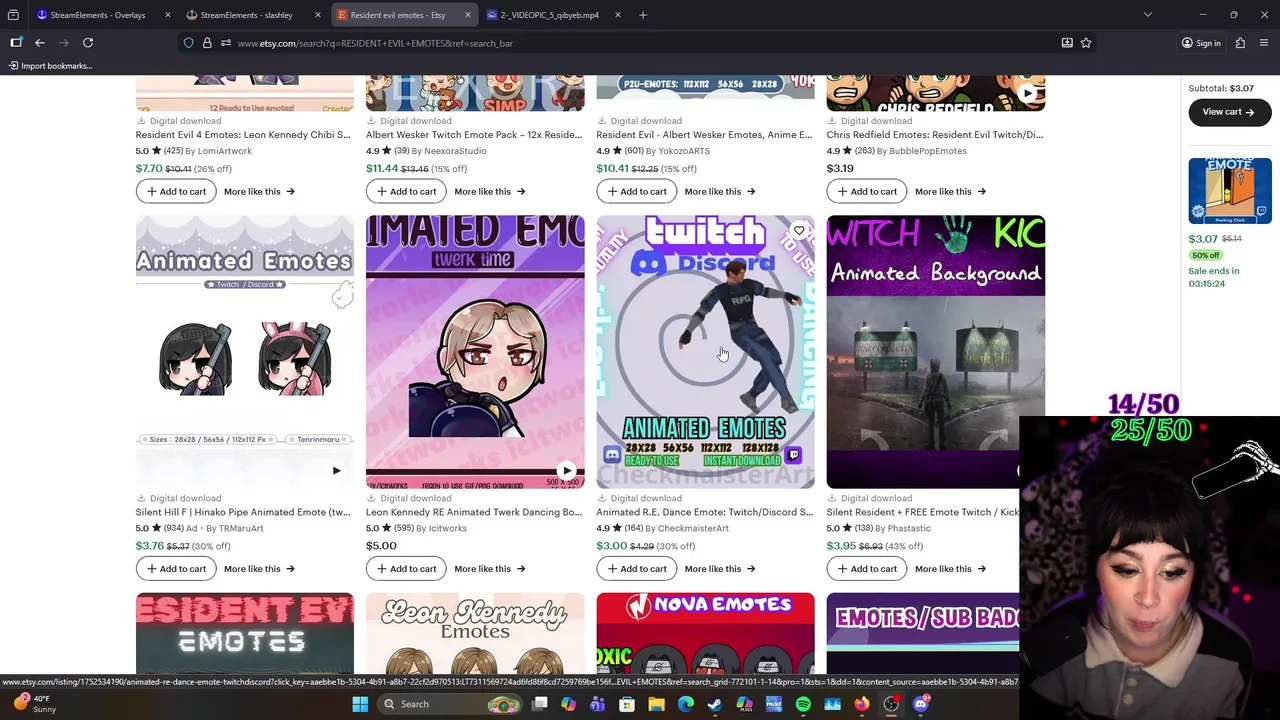Open the Leon Kennedy Twerk listing thumbnail

475,352
